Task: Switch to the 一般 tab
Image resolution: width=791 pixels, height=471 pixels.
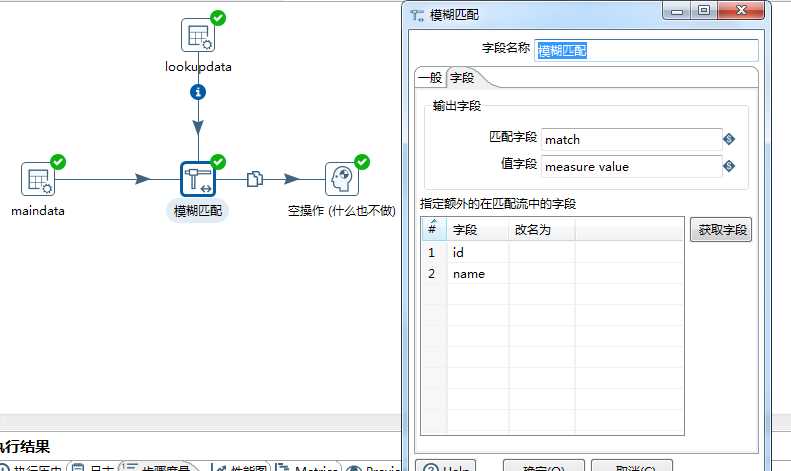Action: point(430,78)
